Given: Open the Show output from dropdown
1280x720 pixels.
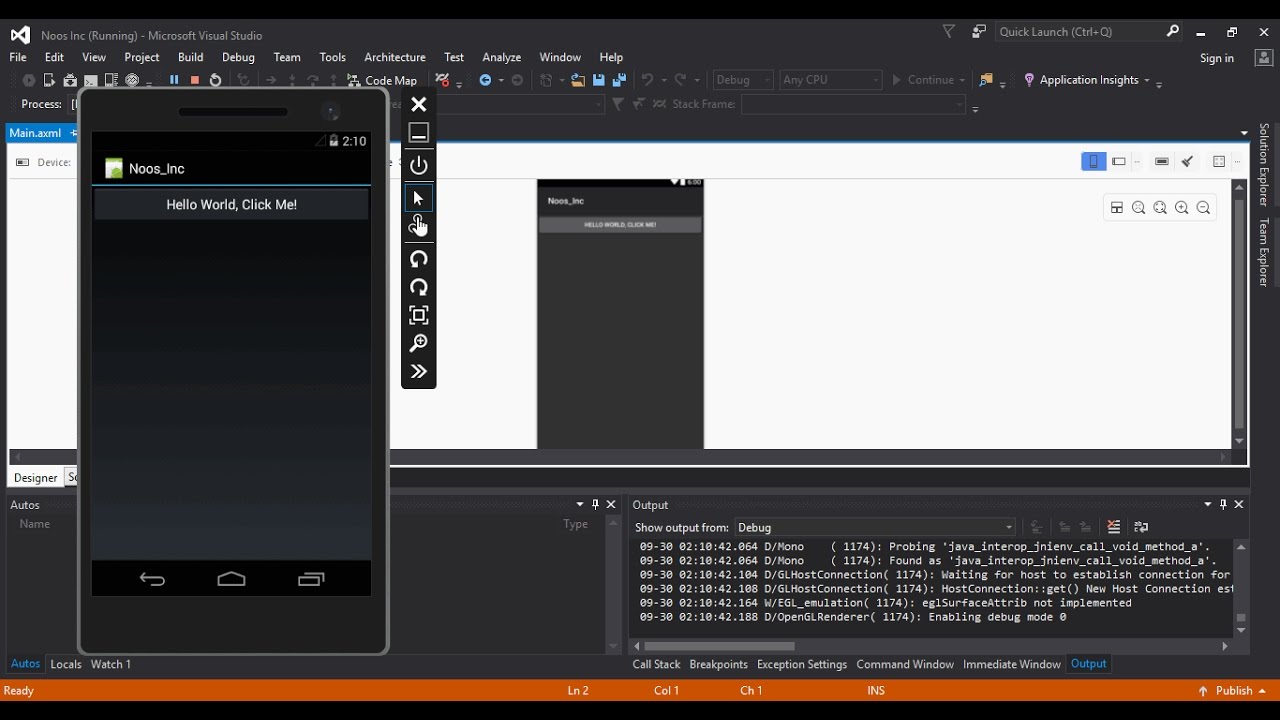Looking at the screenshot, I should (x=875, y=527).
